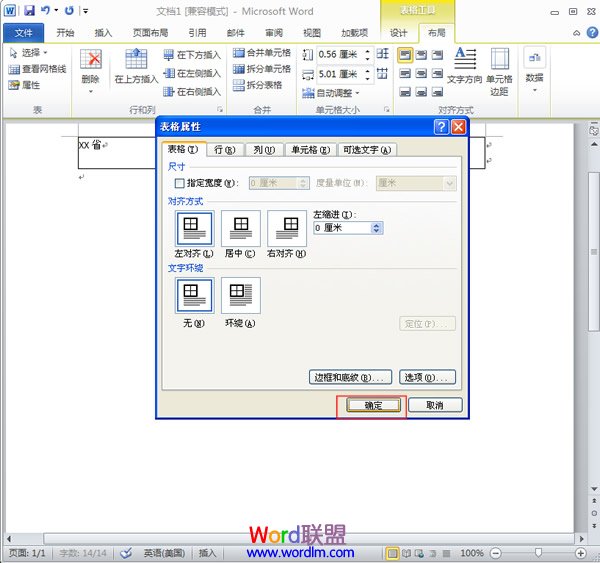The image size is (600, 563).
Task: Click zoom in plus button
Action: tap(580, 553)
